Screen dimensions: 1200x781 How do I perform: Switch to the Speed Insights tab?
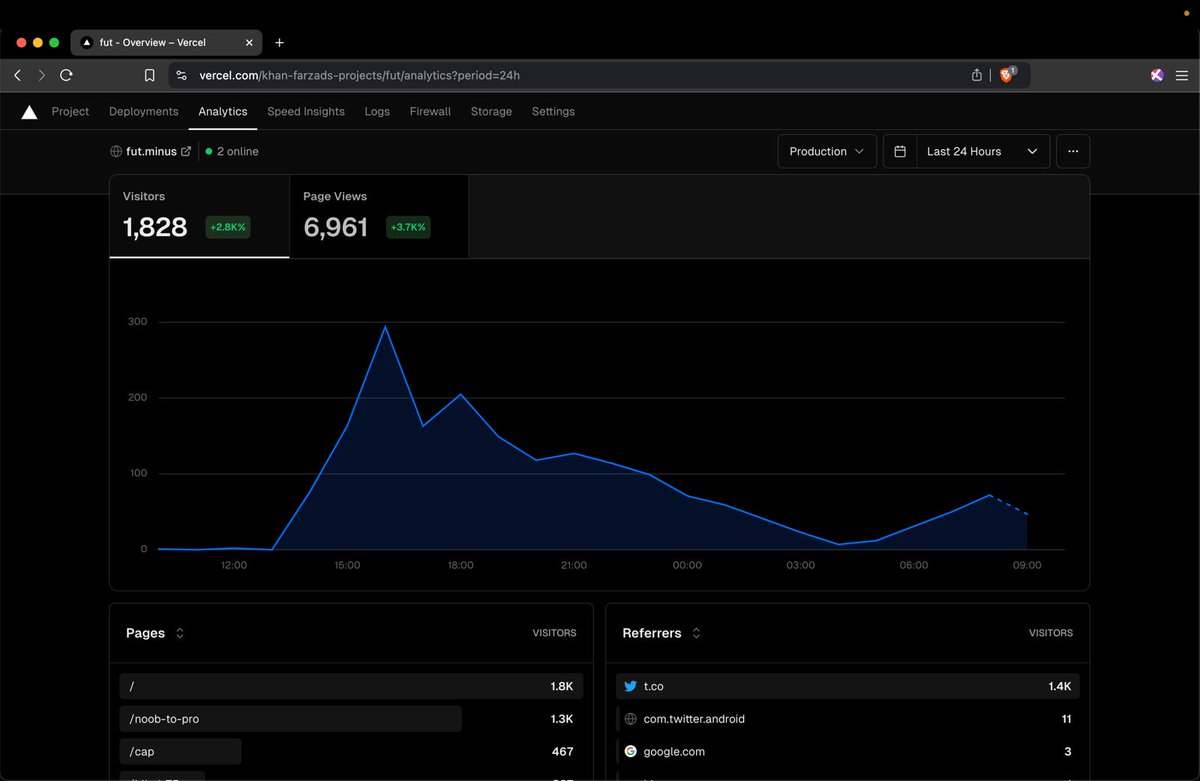click(x=306, y=112)
